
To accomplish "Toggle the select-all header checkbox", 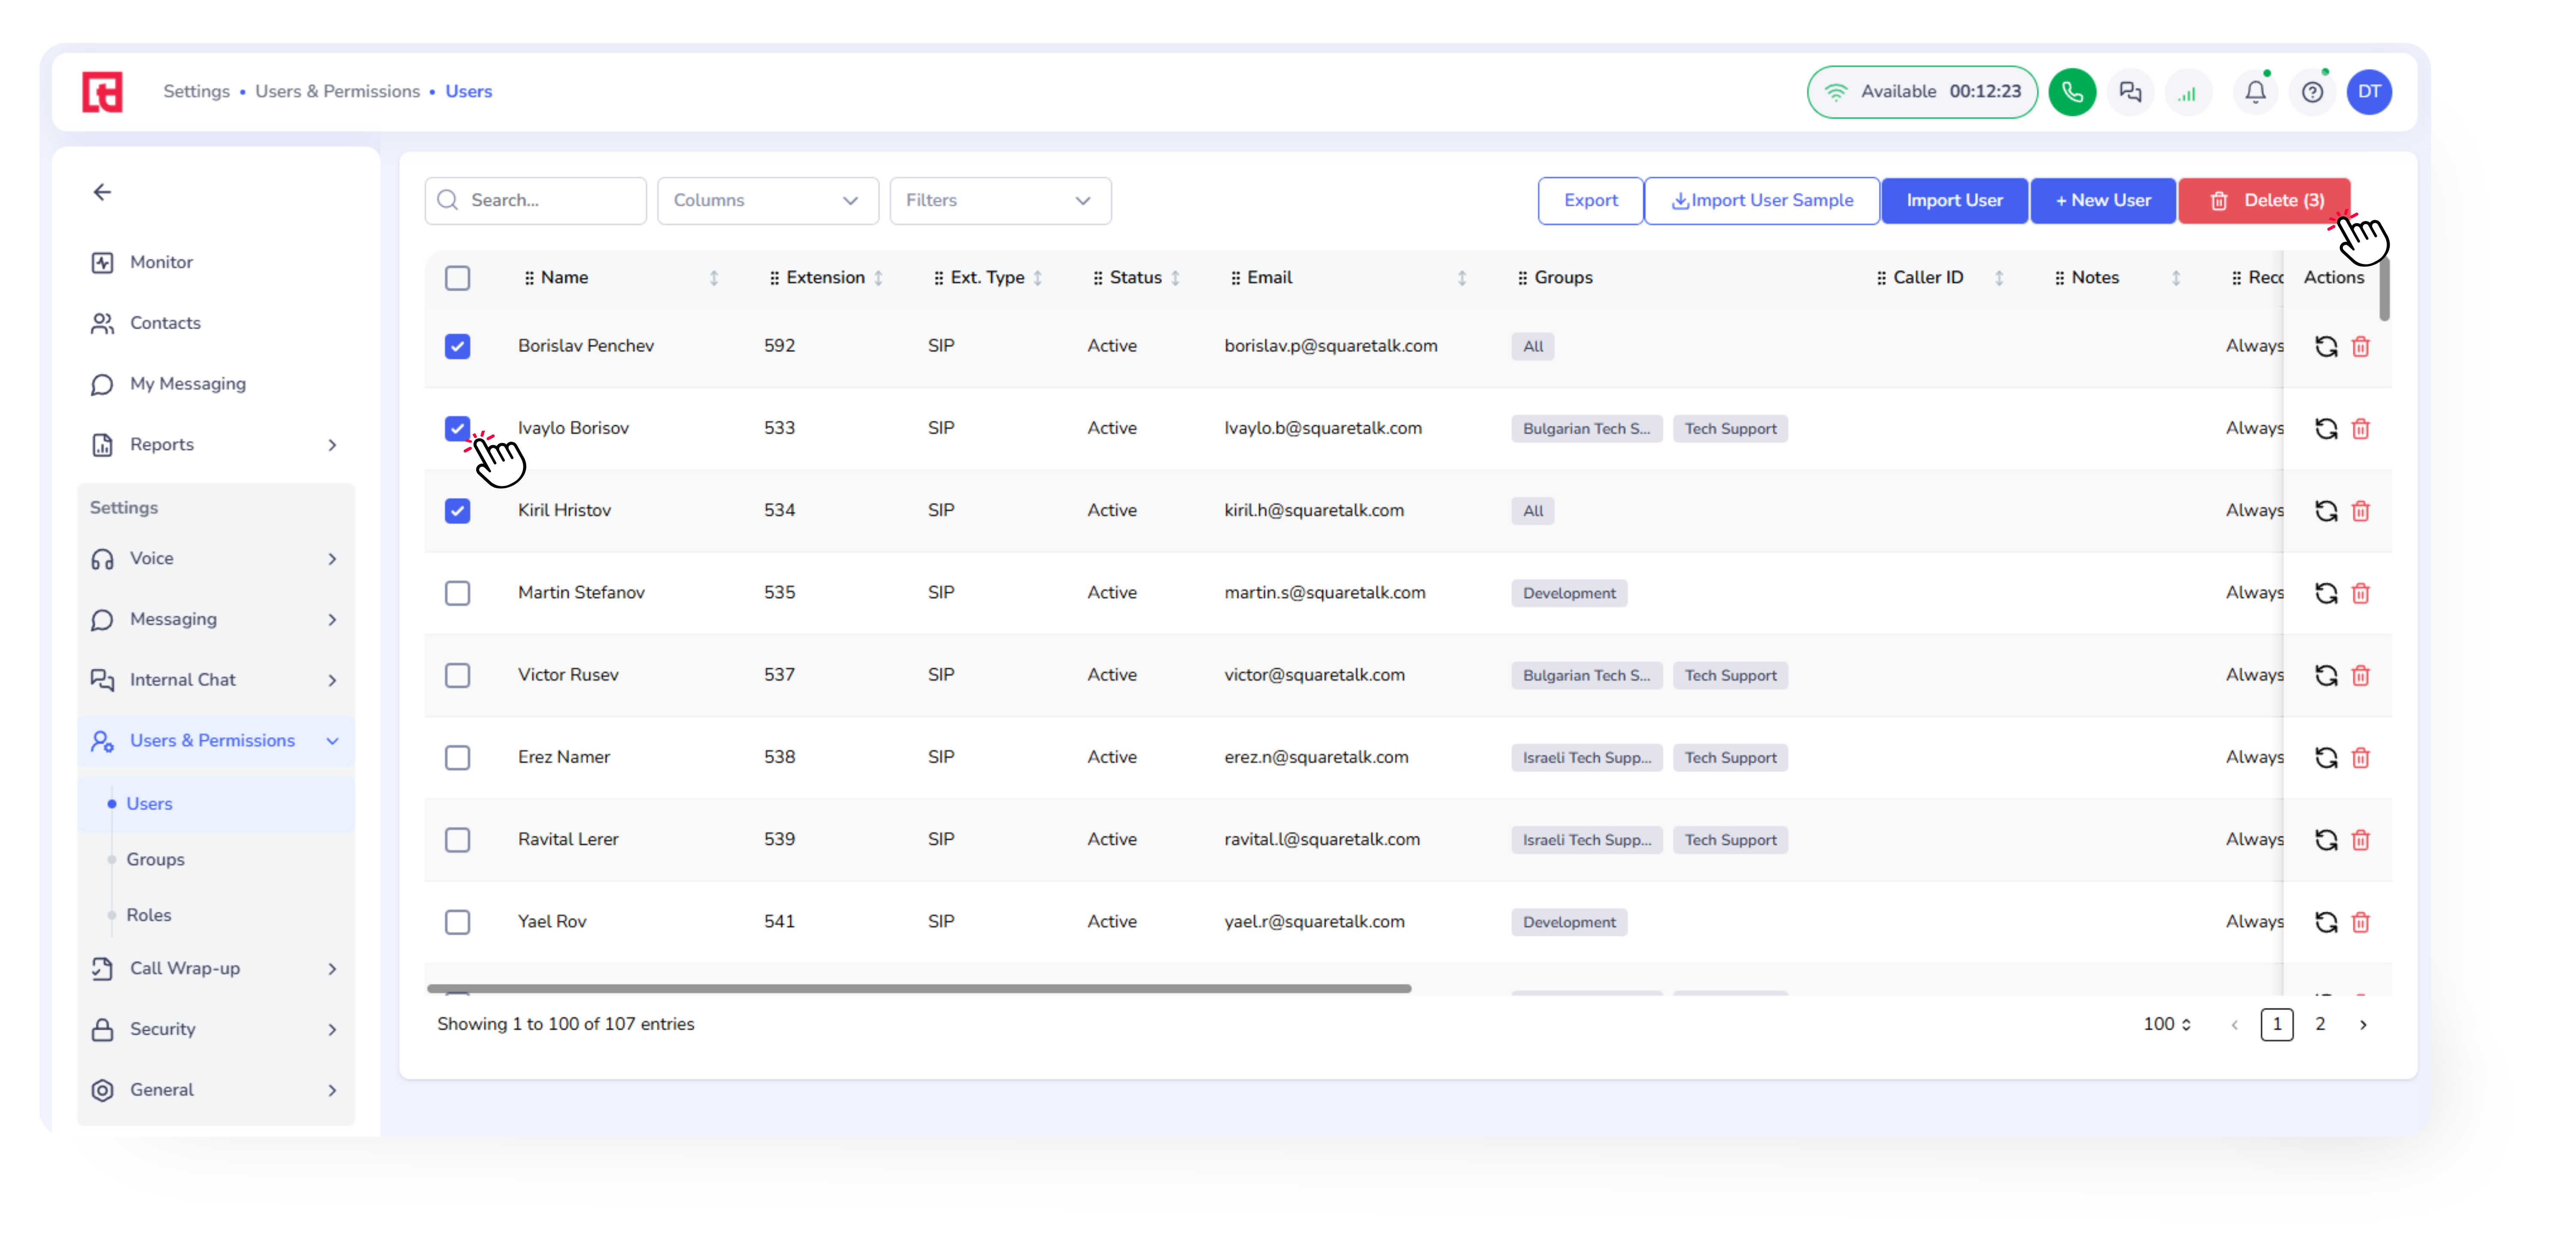I will coord(457,278).
